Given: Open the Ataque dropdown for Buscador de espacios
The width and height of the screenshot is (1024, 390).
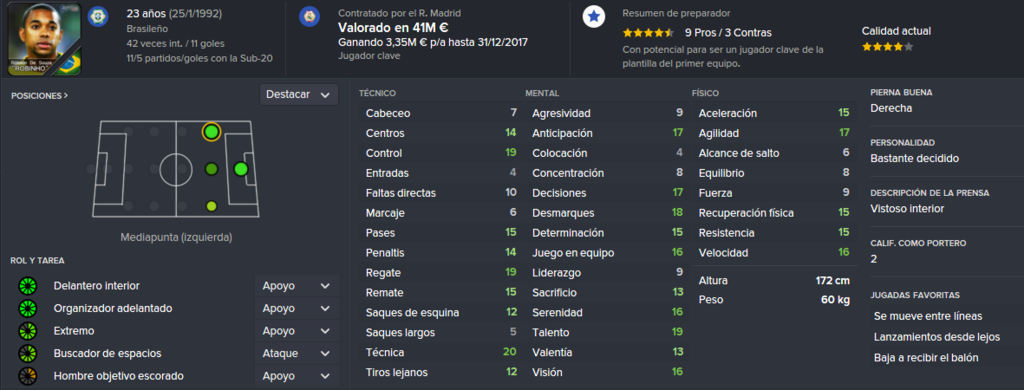Looking at the screenshot, I should click(297, 353).
